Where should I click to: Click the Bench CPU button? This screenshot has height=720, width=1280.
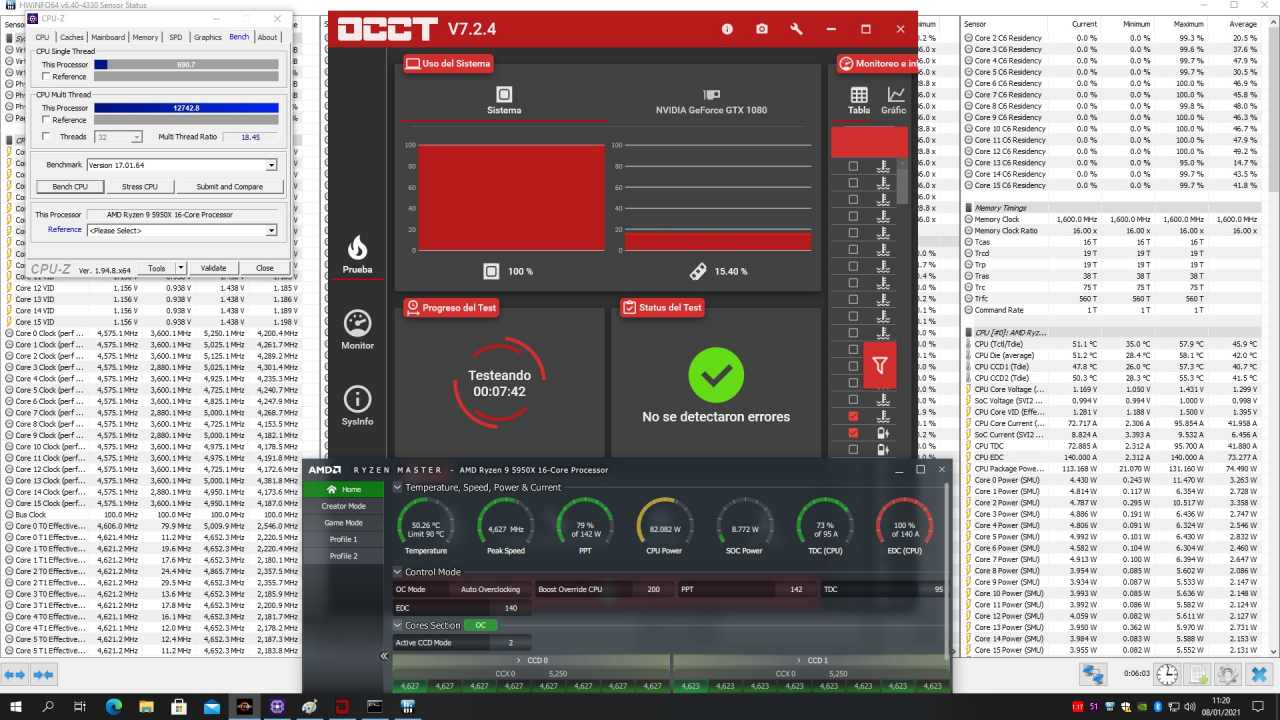[70, 186]
